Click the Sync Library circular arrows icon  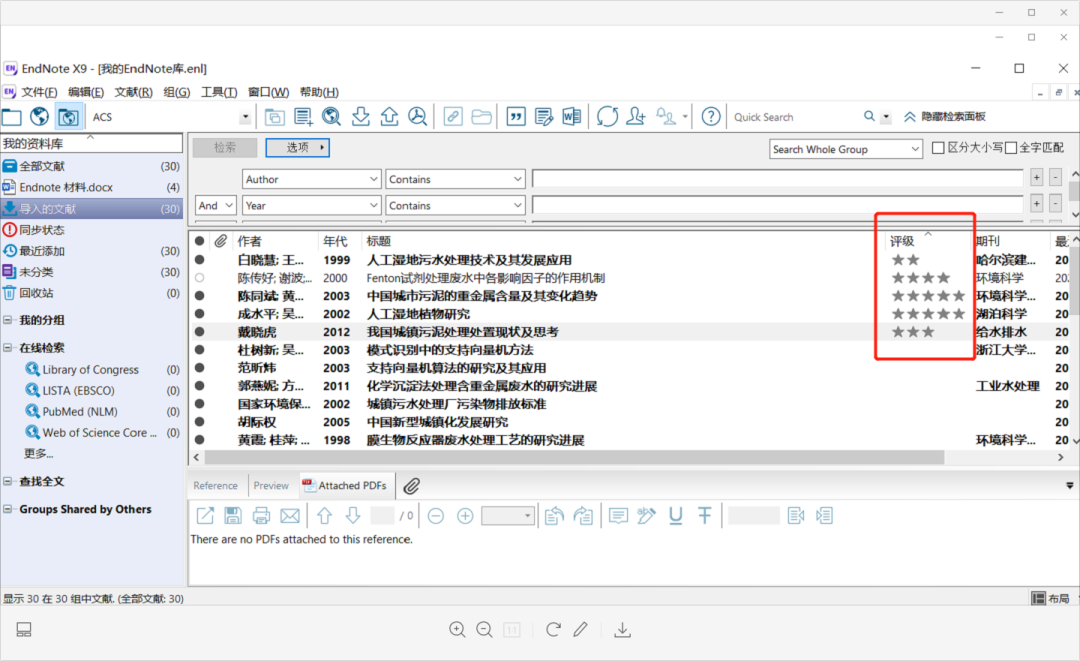click(x=607, y=117)
